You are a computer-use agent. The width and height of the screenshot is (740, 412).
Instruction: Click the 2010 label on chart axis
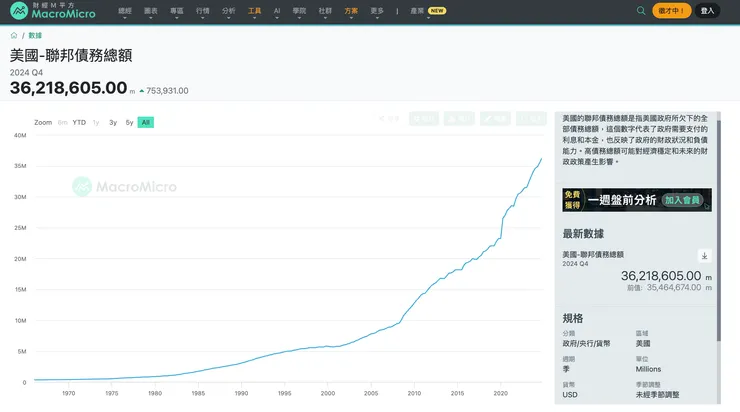click(x=414, y=393)
